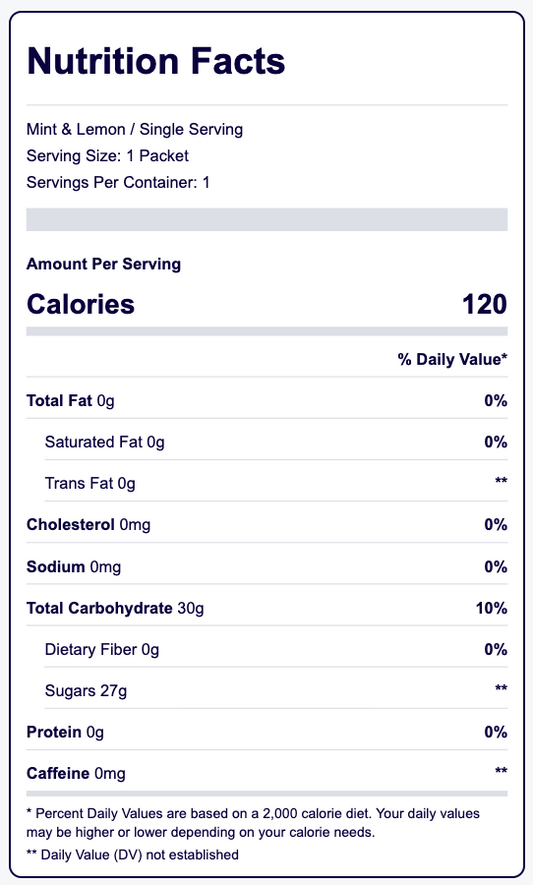Click the Daily Value not established footnote
Viewport: 533px width, 885px height.
(133, 855)
